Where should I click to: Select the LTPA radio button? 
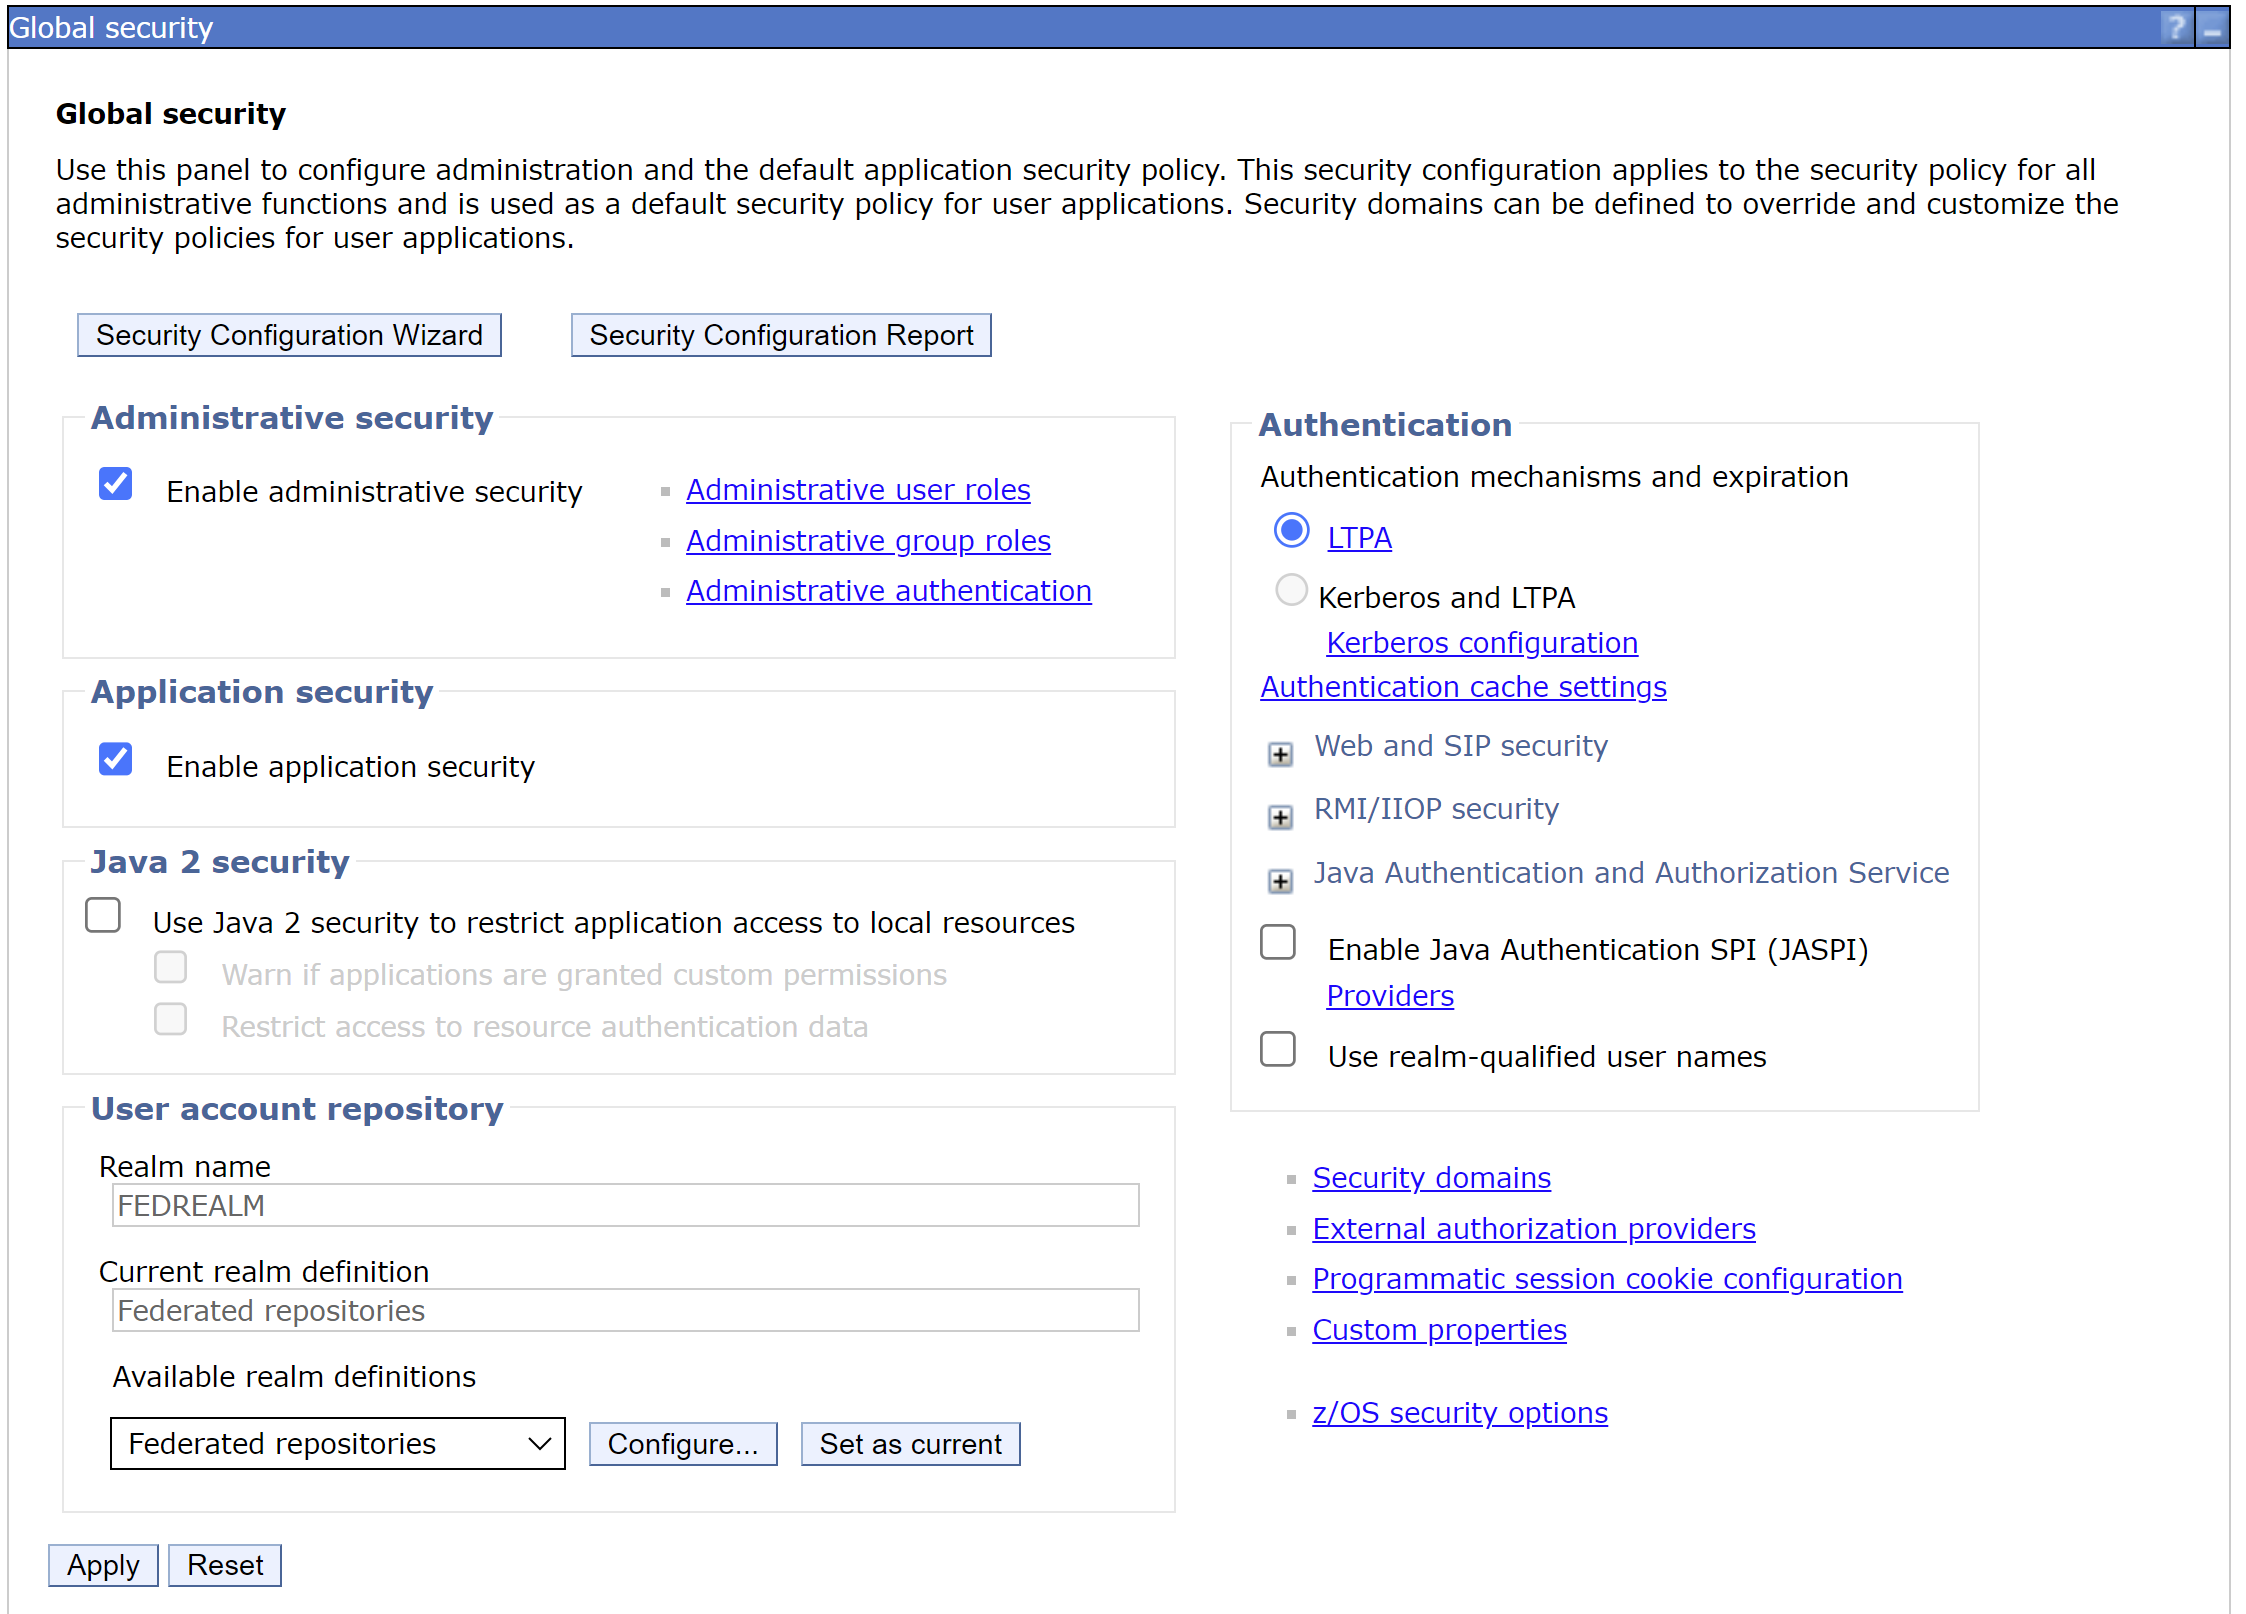pos(1291,531)
